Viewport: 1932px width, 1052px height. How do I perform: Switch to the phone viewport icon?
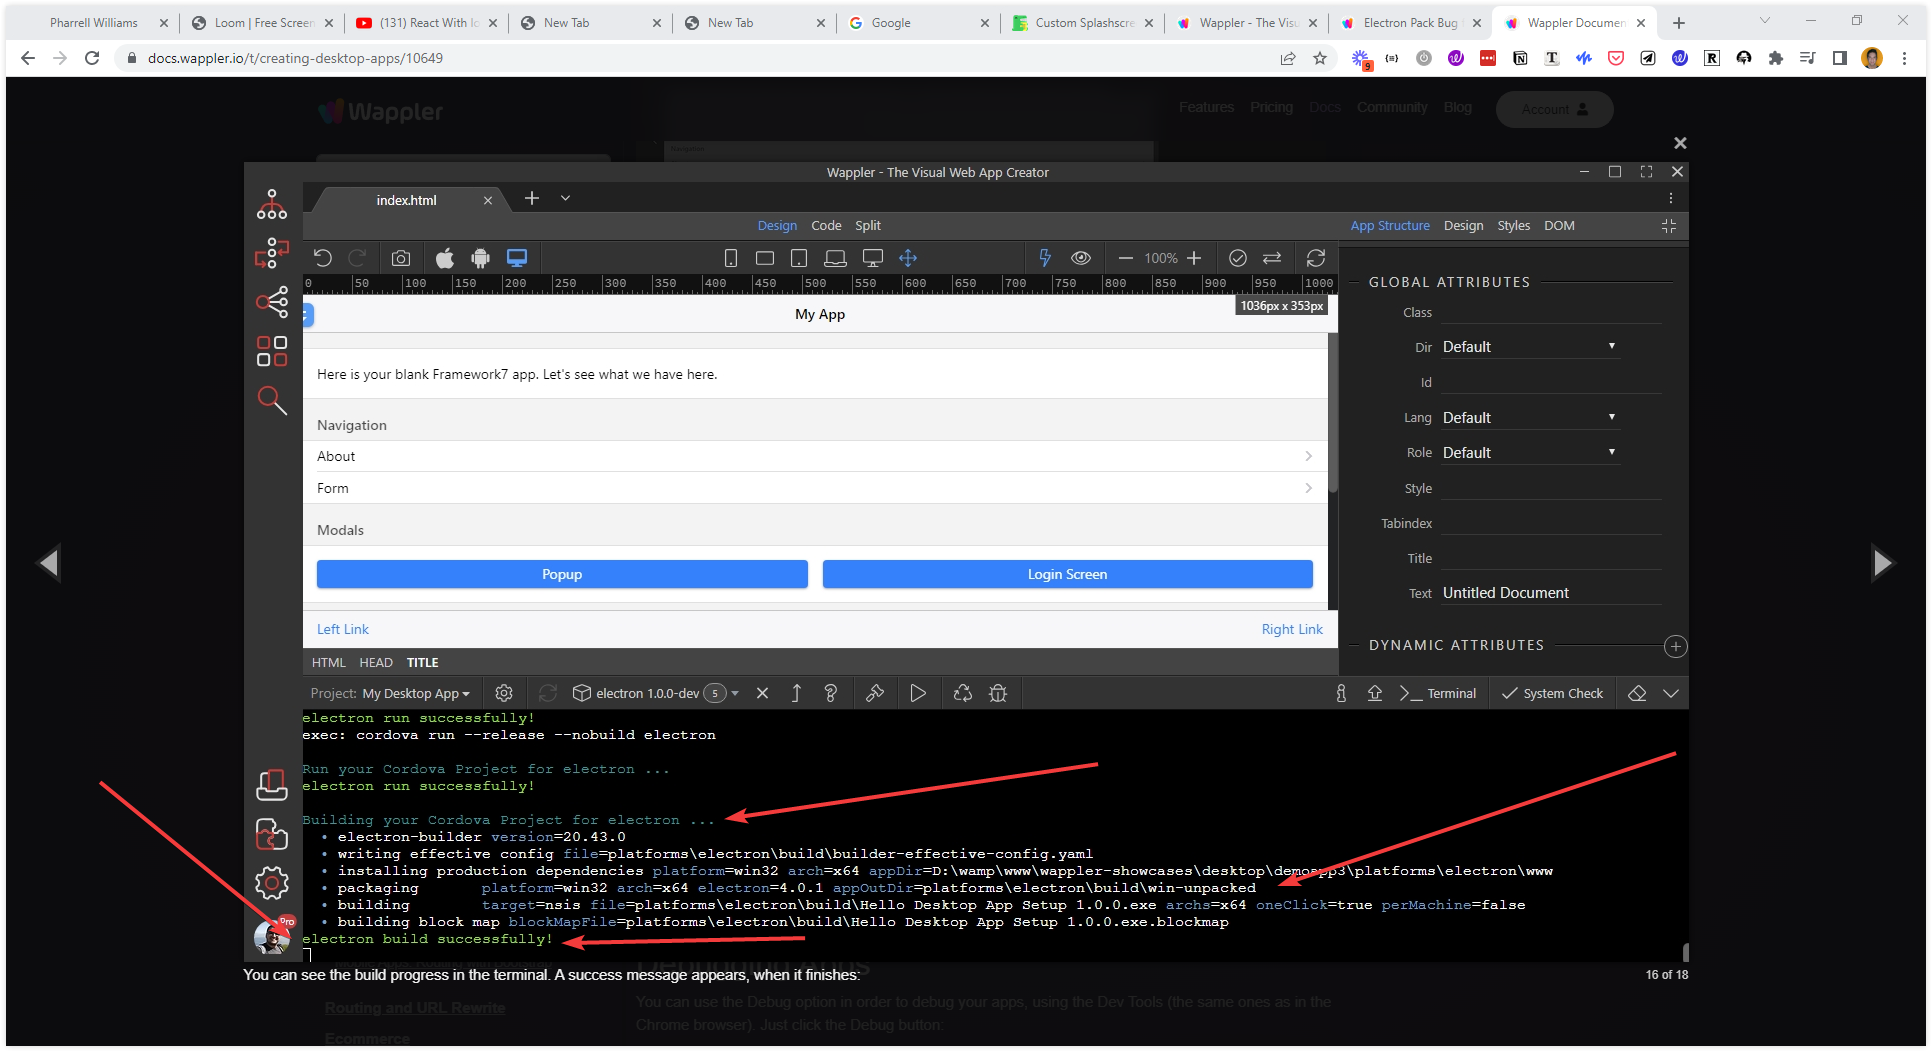pos(731,258)
